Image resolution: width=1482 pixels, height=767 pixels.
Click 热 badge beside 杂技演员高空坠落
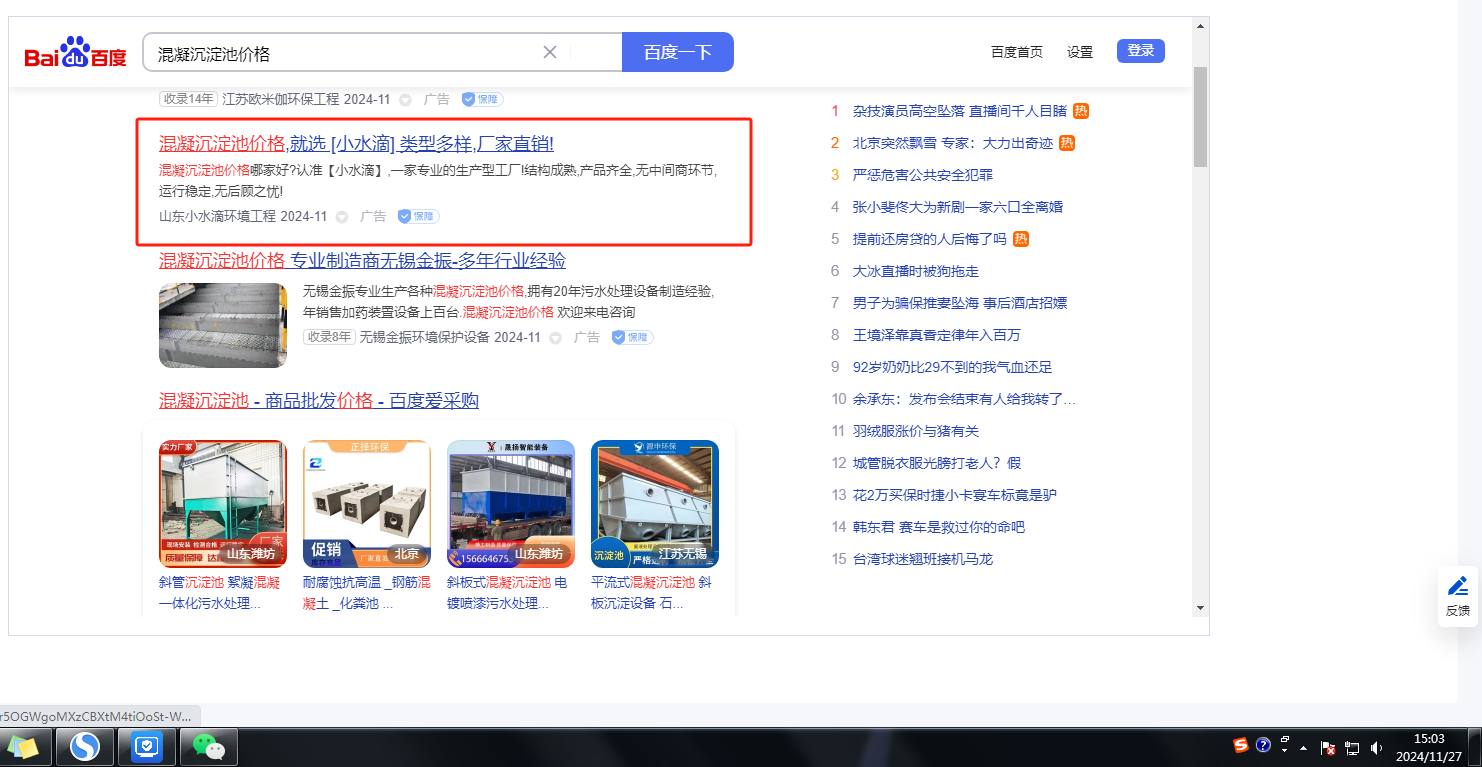1081,111
